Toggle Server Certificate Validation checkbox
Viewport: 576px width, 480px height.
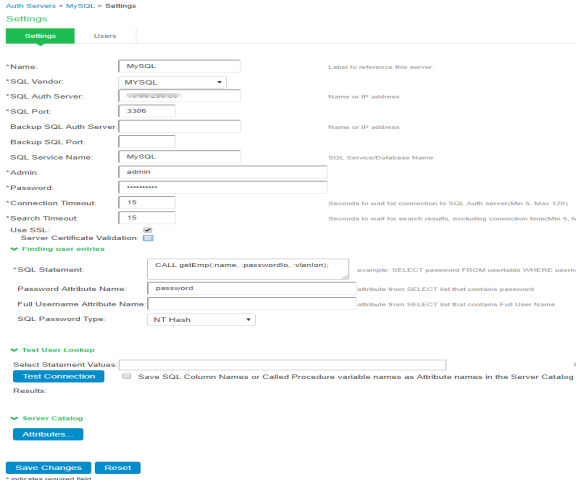[148, 238]
